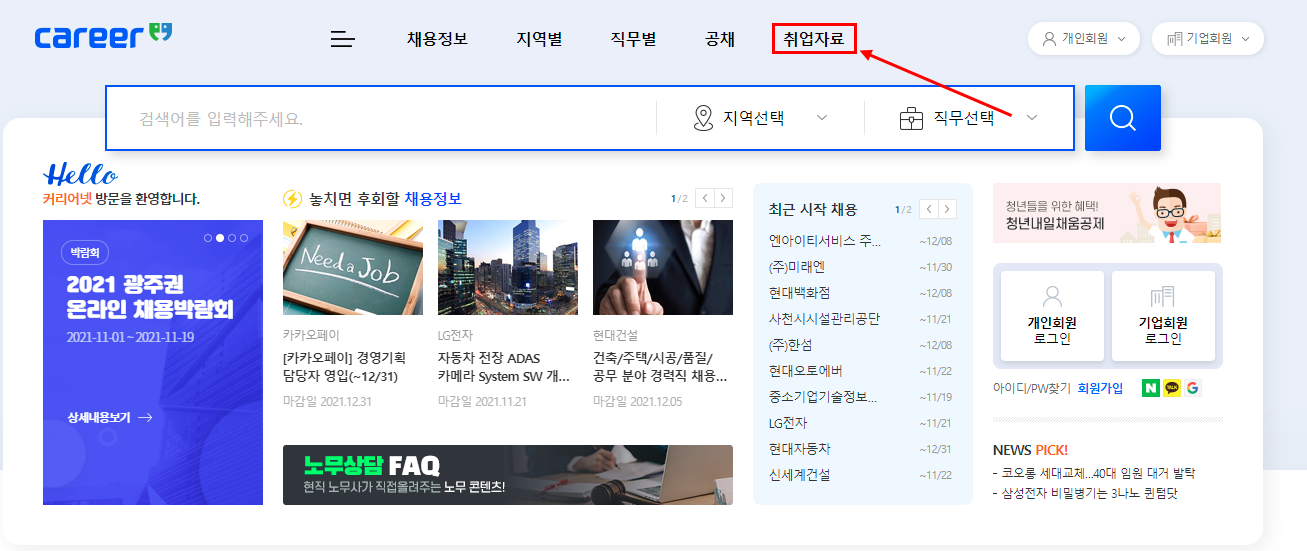Sign in with Kakao icon

tap(1171, 388)
